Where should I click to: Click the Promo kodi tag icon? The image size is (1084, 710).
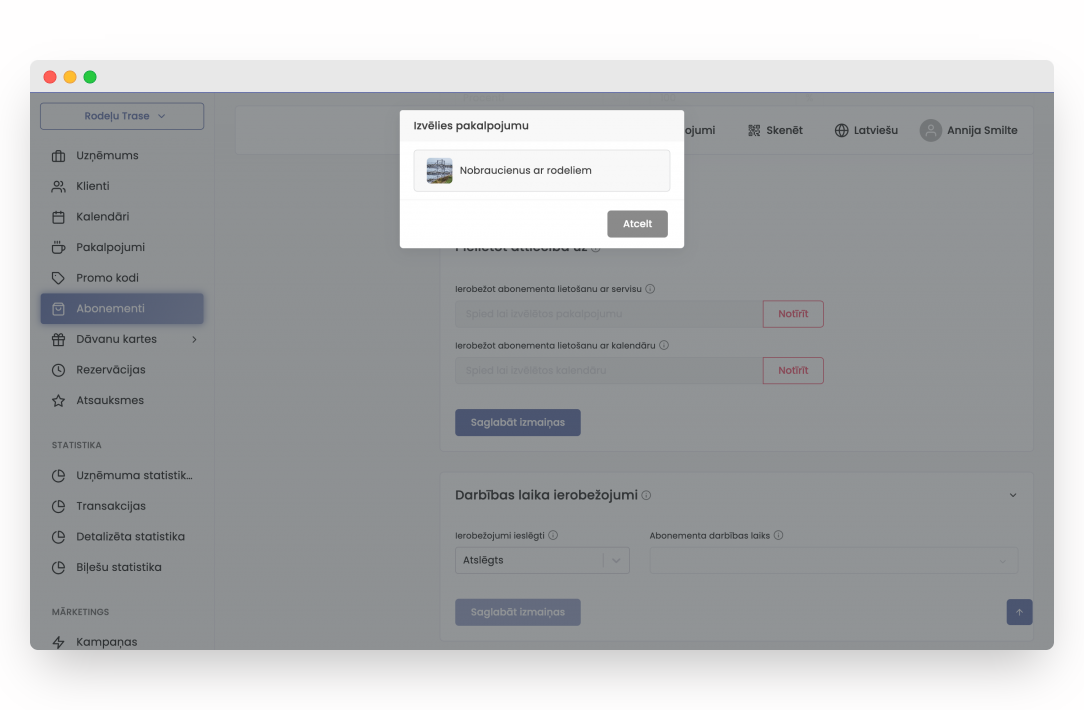[58, 278]
